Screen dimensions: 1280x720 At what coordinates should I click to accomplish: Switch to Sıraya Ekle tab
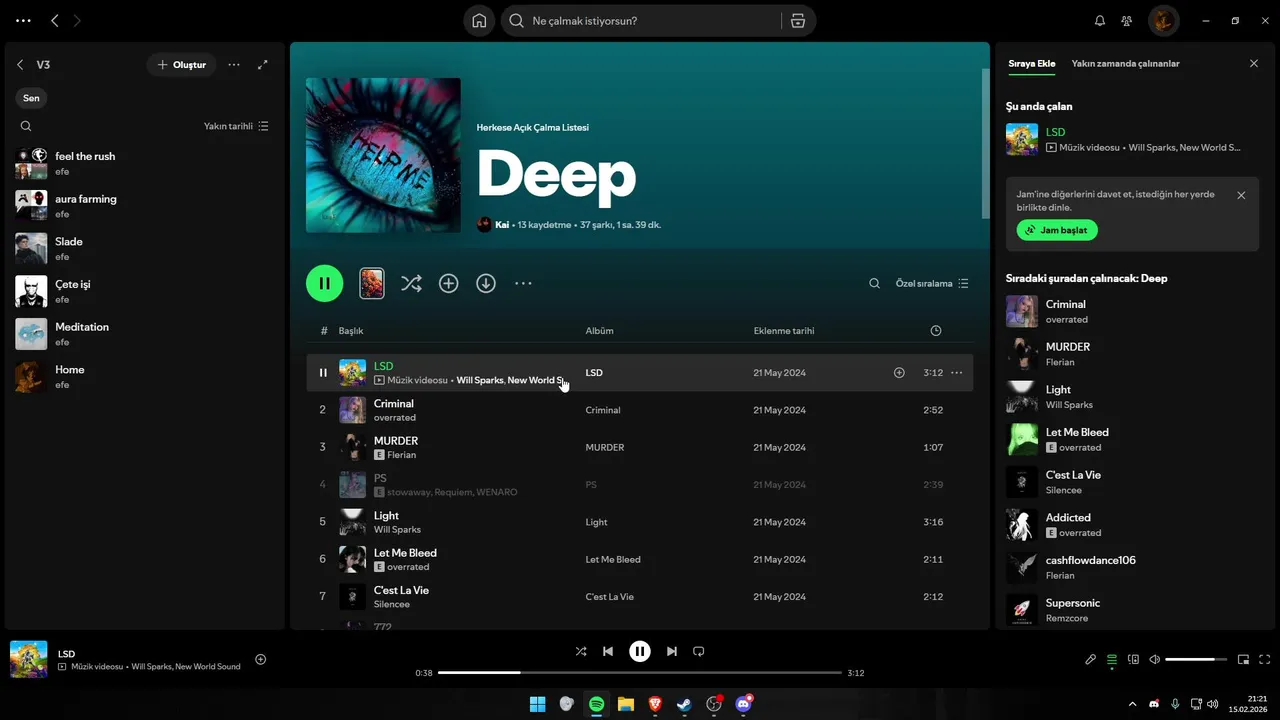click(x=1032, y=64)
